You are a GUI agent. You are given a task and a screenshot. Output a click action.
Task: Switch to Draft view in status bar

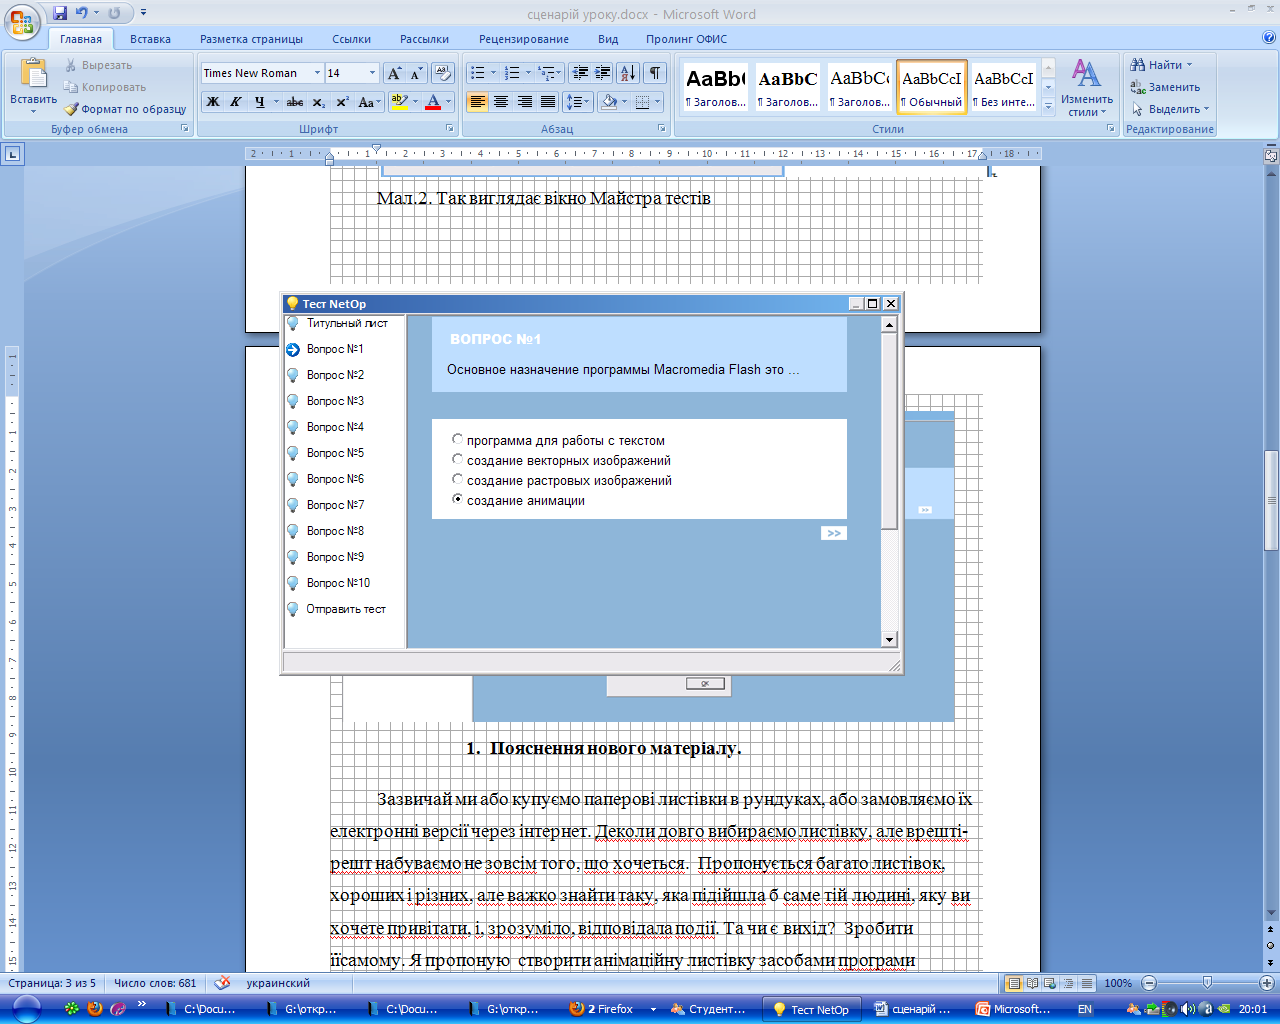coord(1087,983)
